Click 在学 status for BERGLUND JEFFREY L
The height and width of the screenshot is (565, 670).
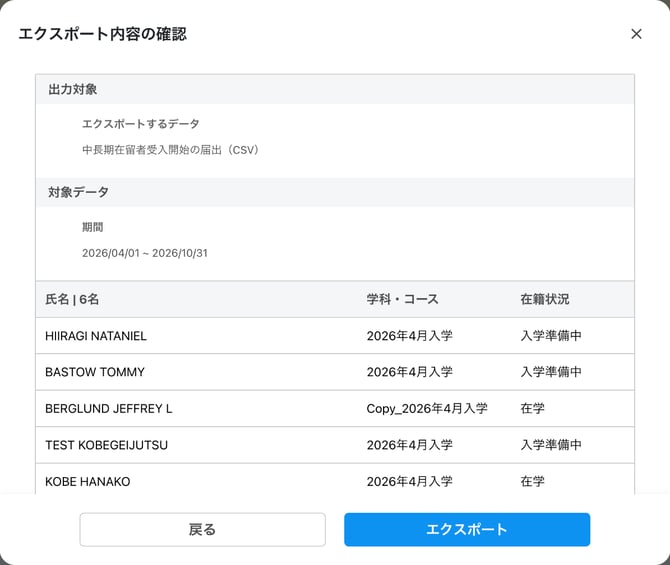click(x=532, y=409)
